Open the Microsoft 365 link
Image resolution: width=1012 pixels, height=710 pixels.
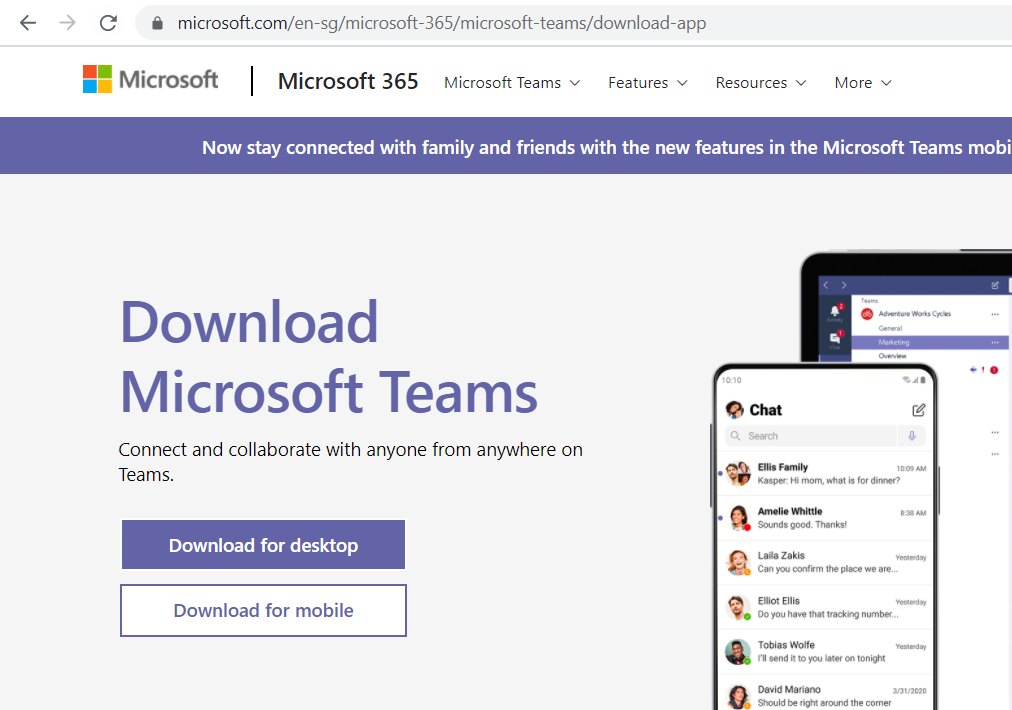[348, 82]
